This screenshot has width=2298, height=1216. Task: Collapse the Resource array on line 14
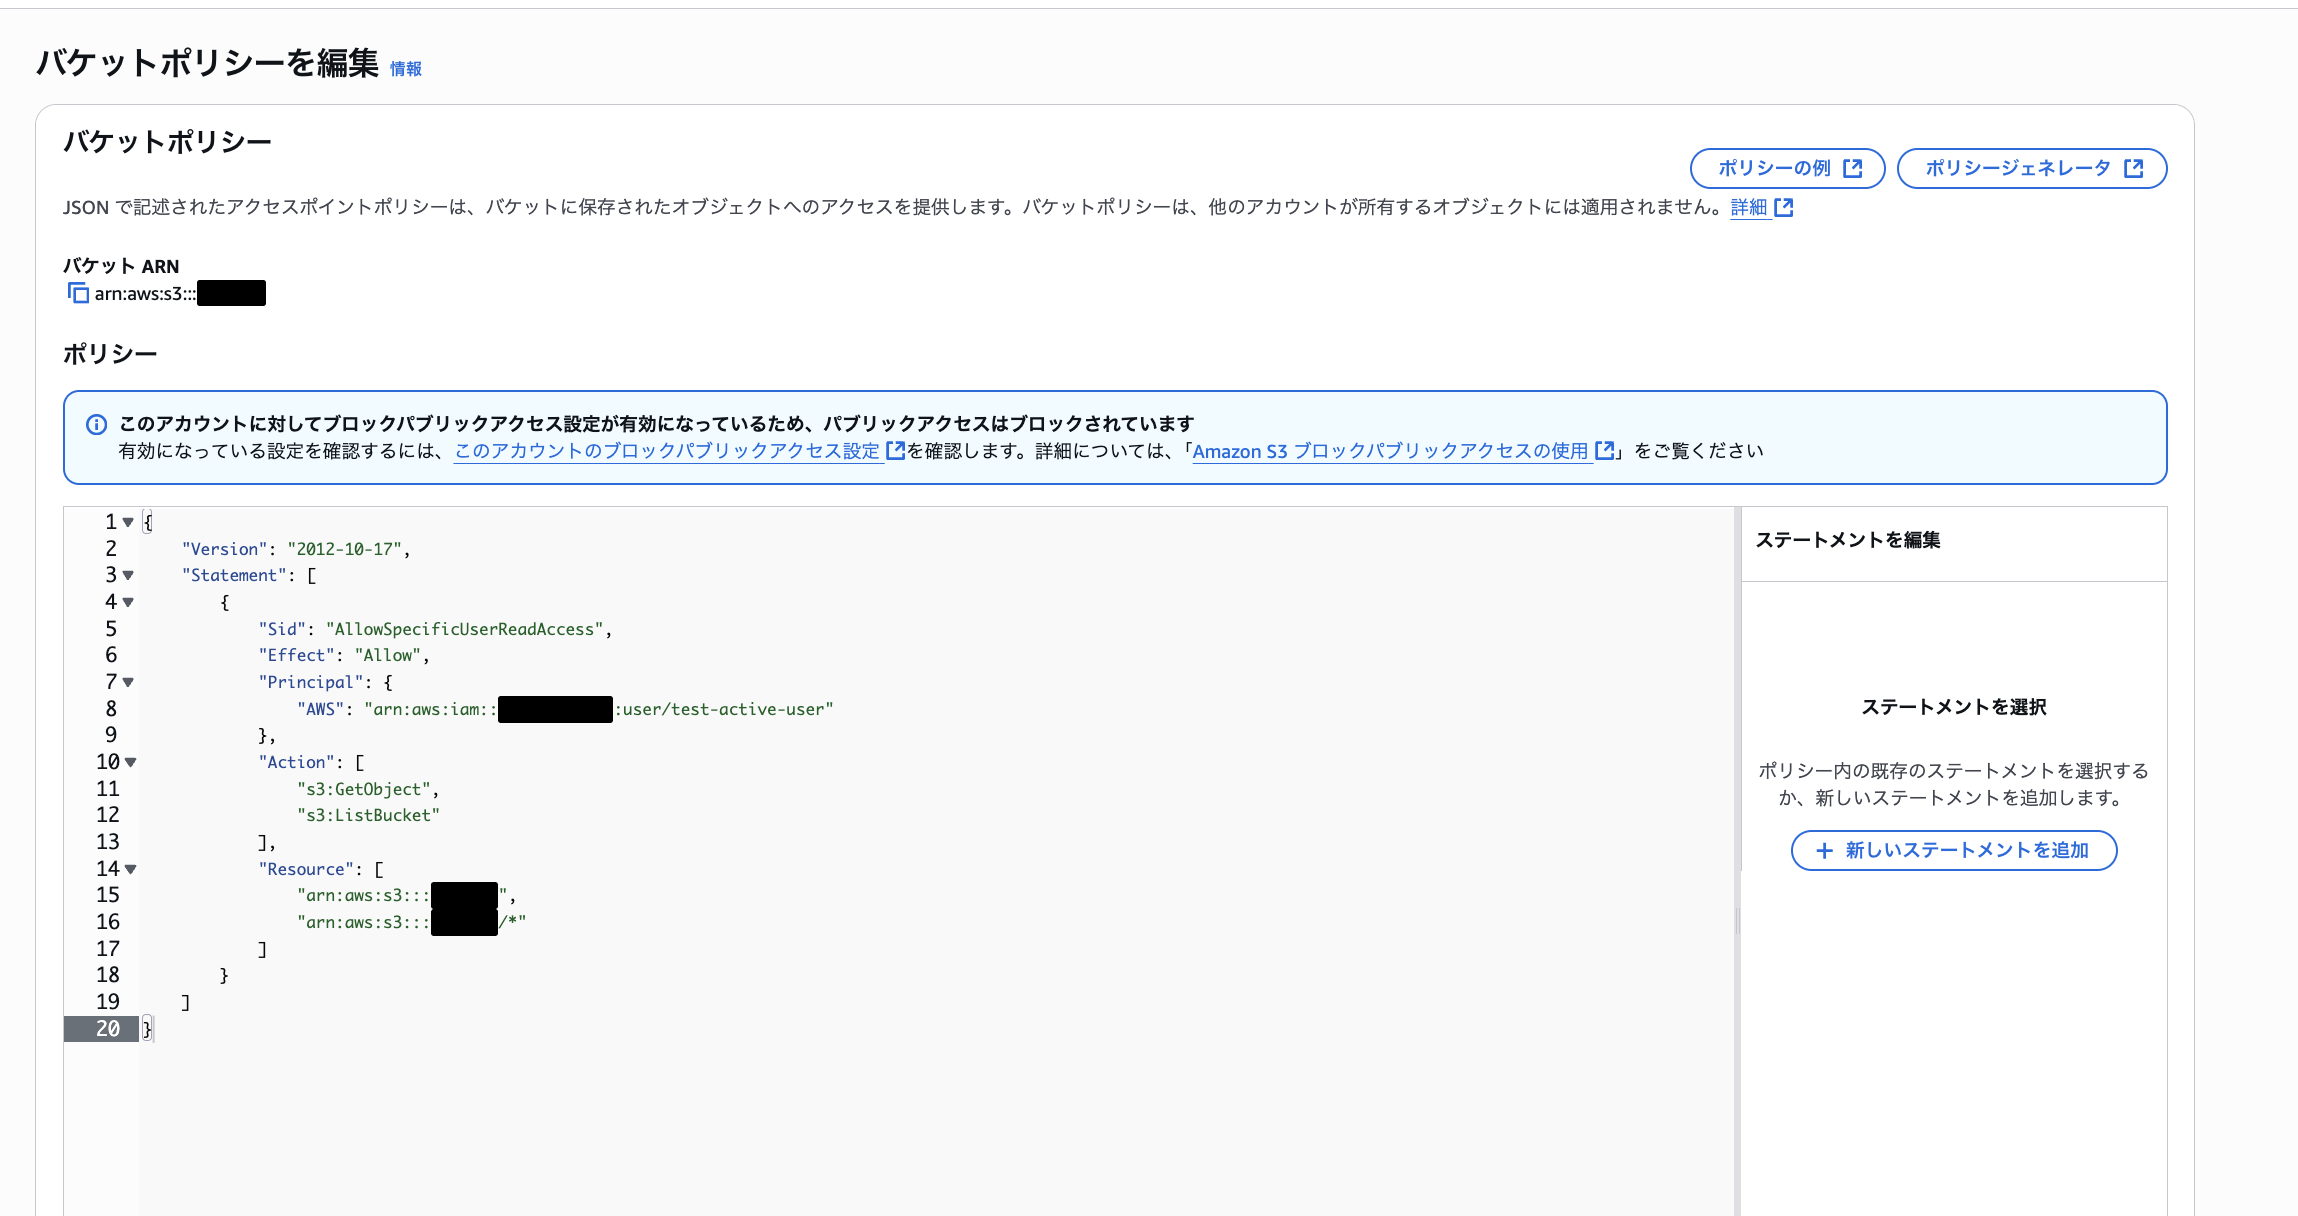click(131, 869)
